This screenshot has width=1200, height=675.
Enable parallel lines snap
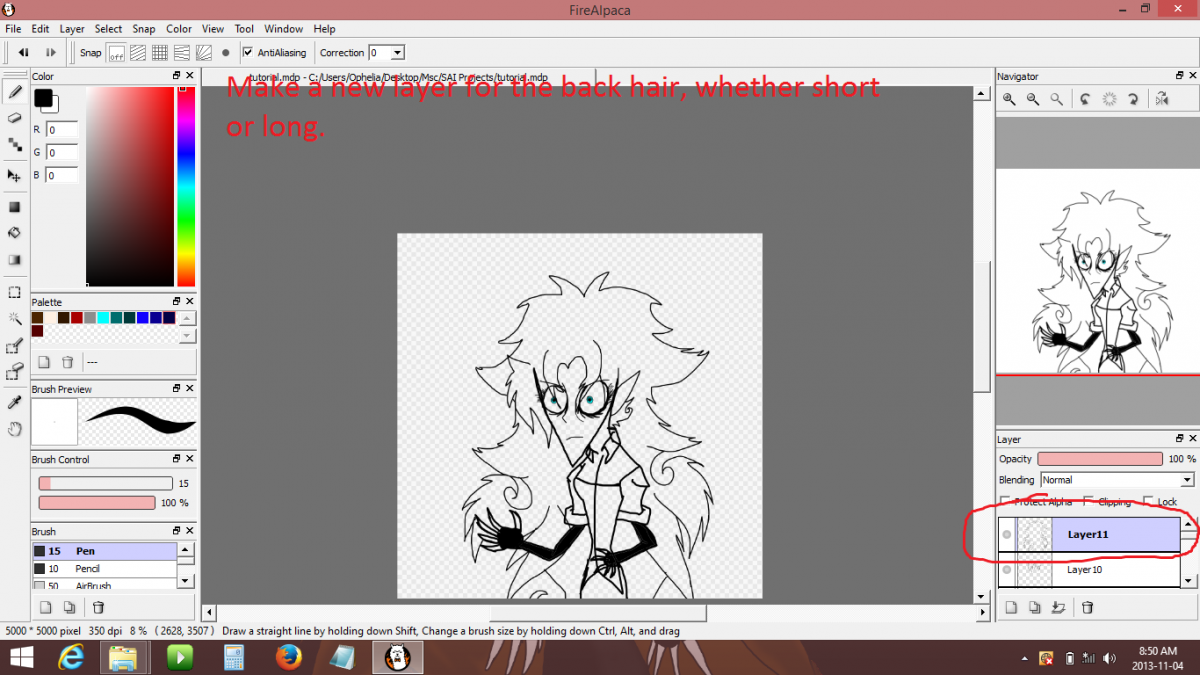pos(138,52)
